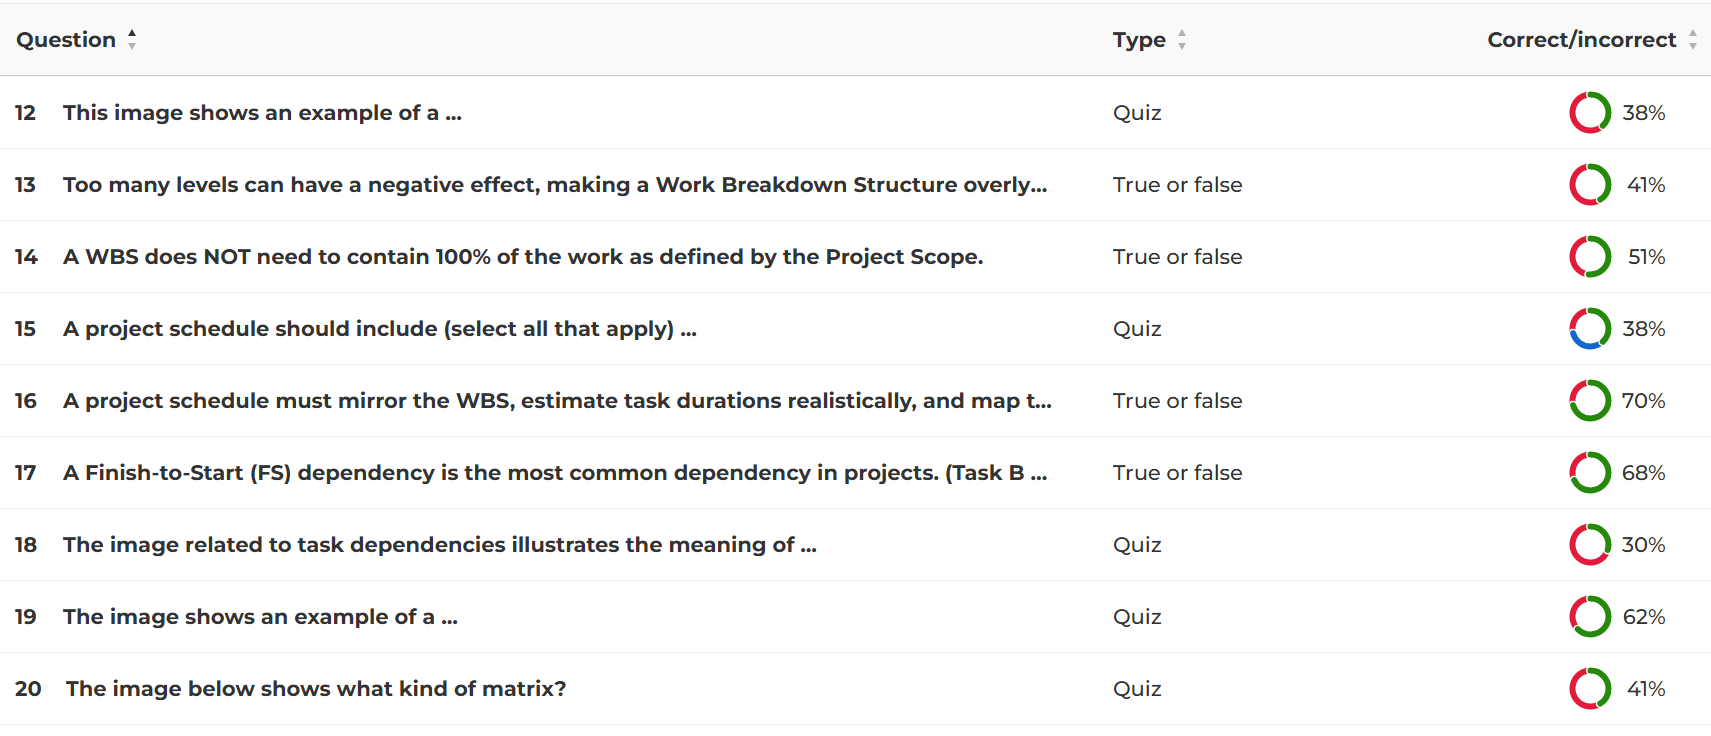1711x736 pixels.
Task: Click the 62% donut chart for question 19
Action: [x=1590, y=617]
